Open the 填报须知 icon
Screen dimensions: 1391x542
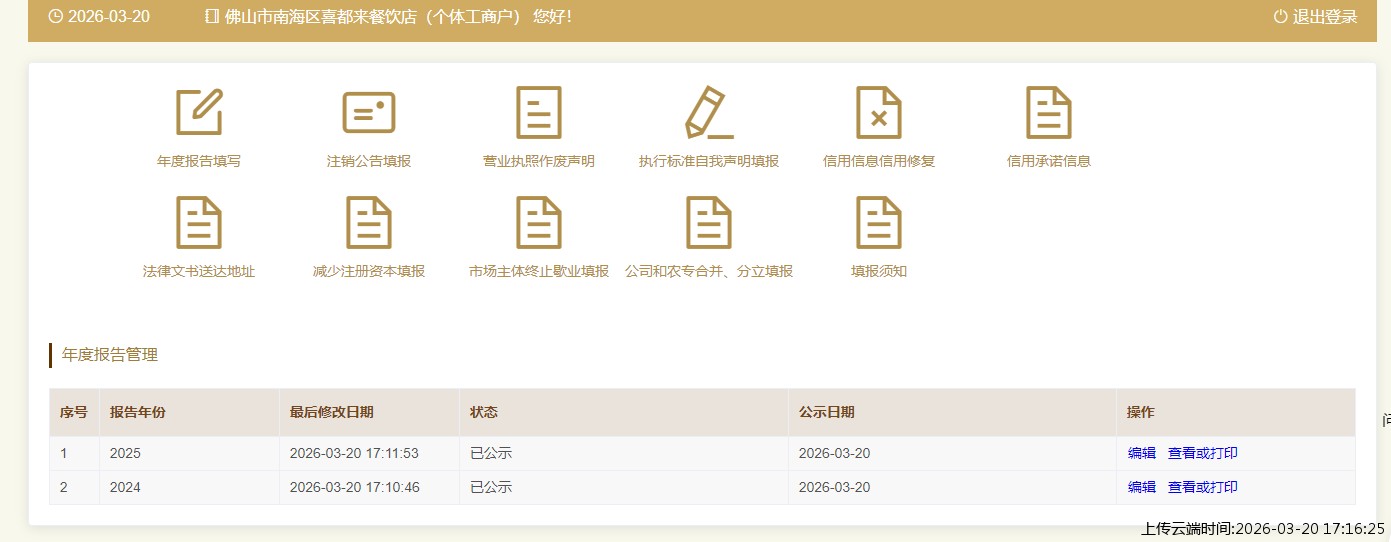pyautogui.click(x=879, y=222)
